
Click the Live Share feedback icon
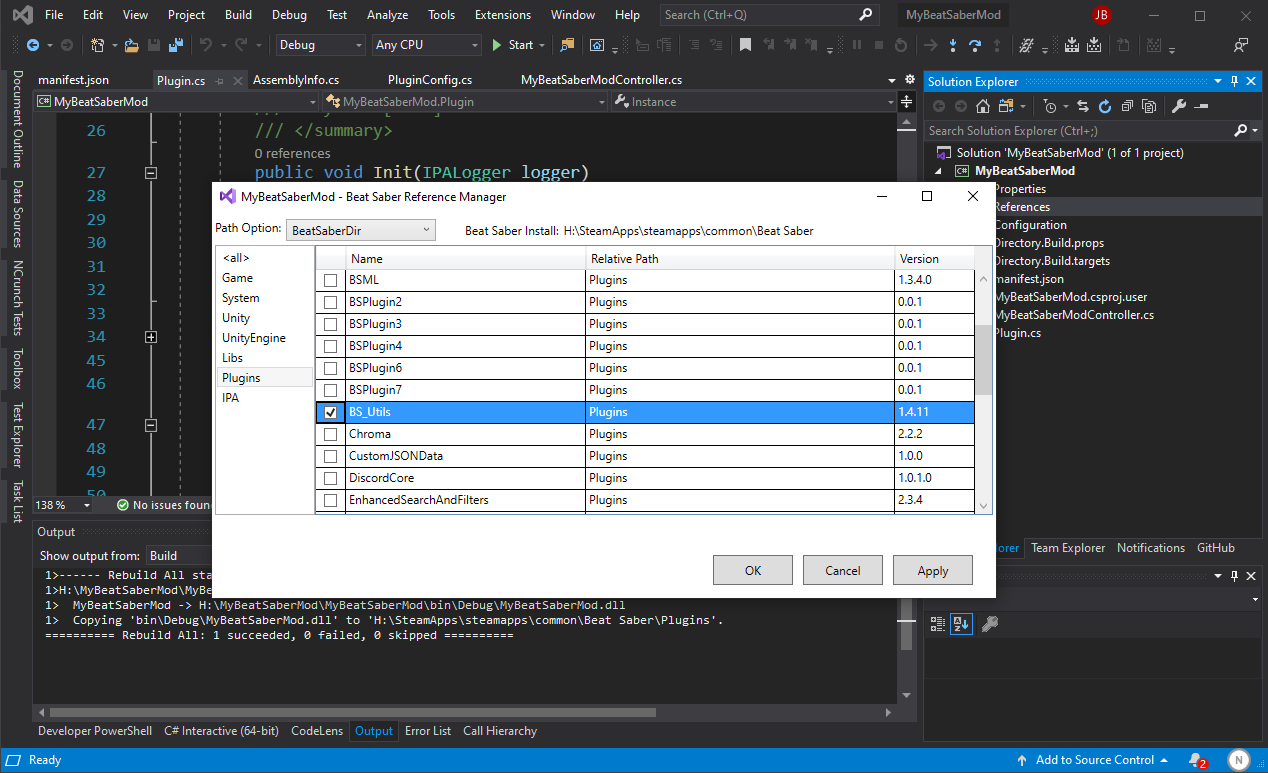coord(1241,45)
